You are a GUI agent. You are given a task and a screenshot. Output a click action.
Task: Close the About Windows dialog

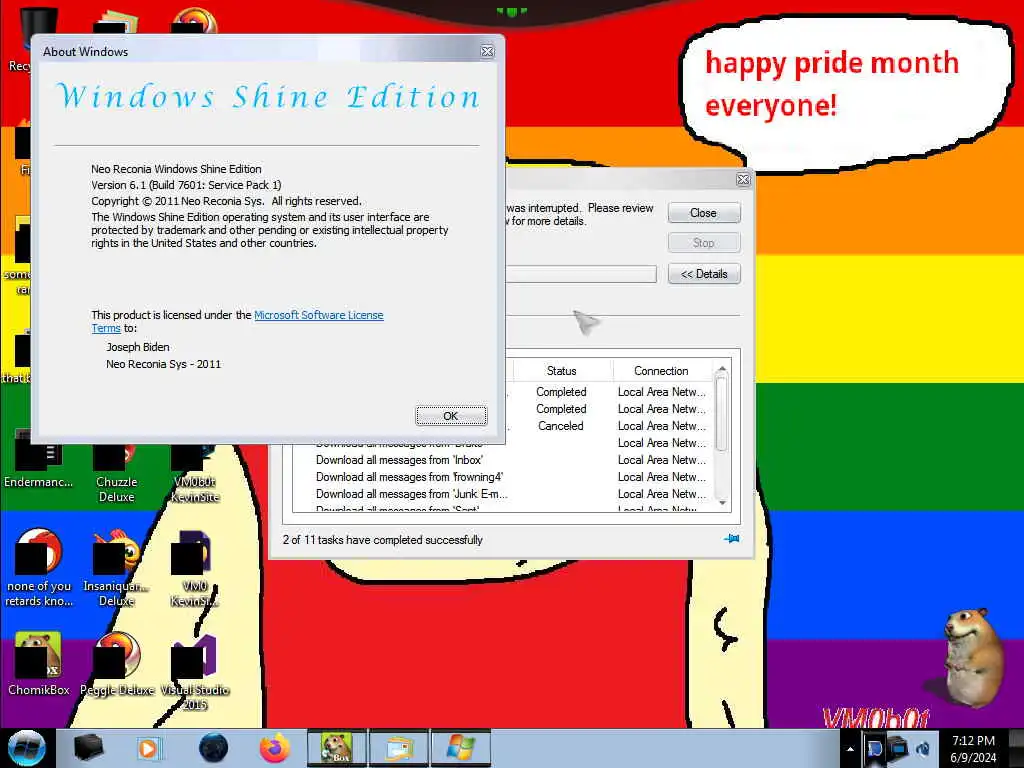[487, 51]
